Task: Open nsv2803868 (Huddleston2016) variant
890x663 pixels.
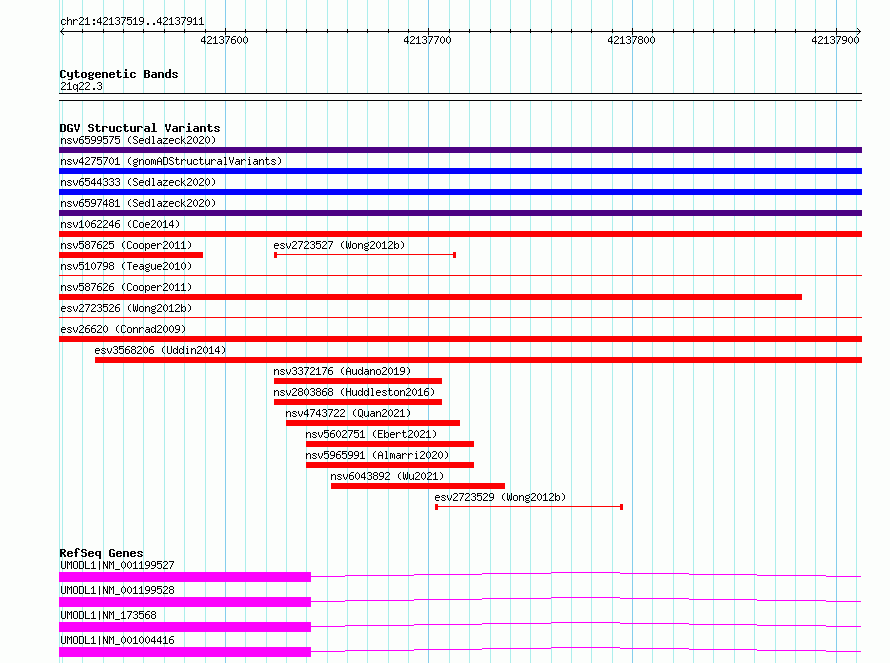Action: (x=354, y=392)
